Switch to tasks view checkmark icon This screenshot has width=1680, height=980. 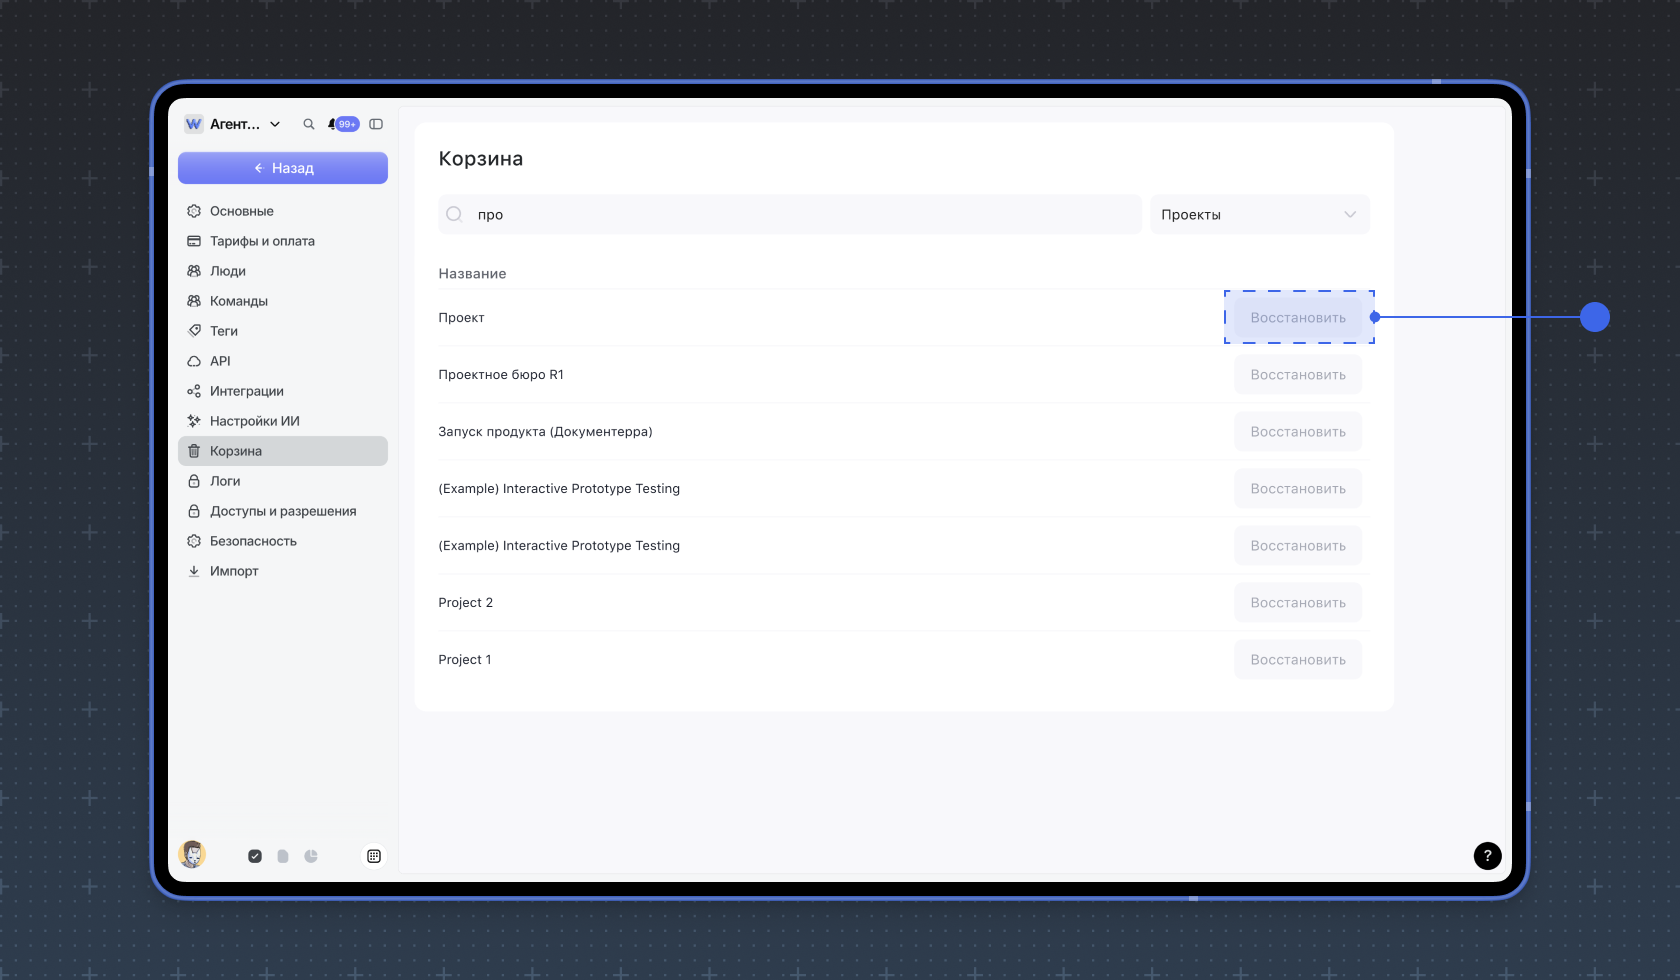click(255, 856)
